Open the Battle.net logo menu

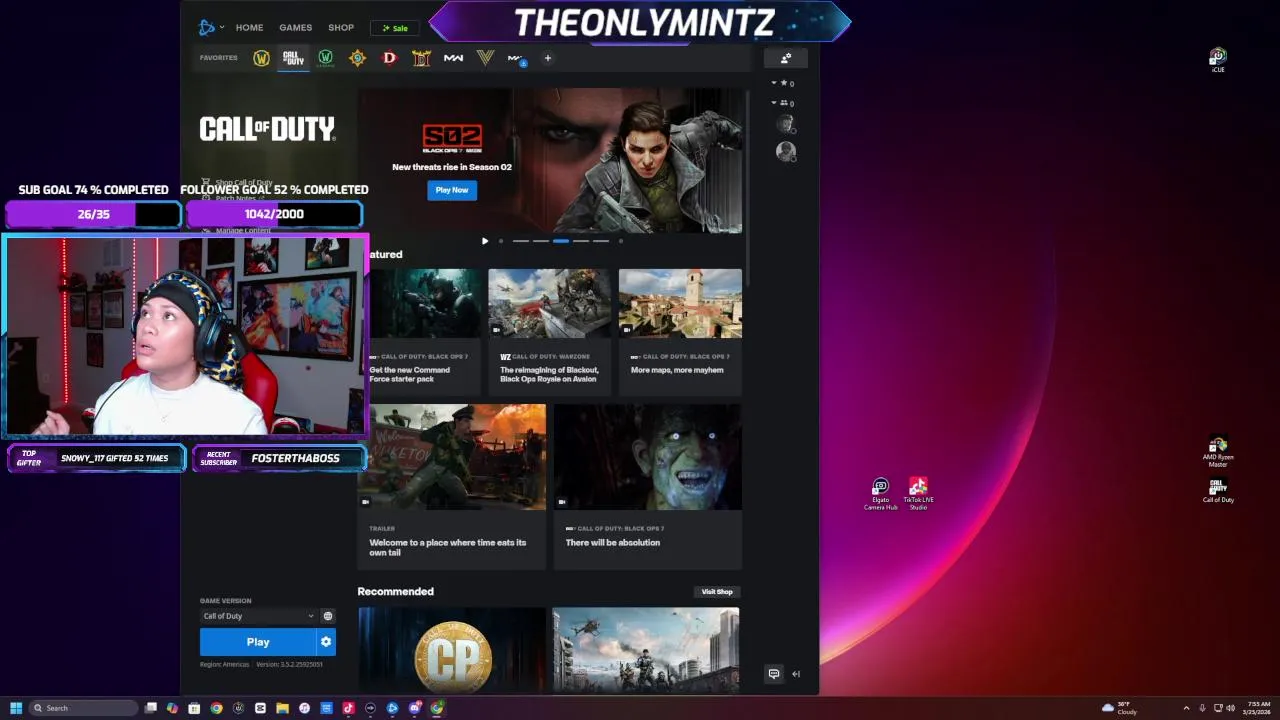tap(210, 28)
